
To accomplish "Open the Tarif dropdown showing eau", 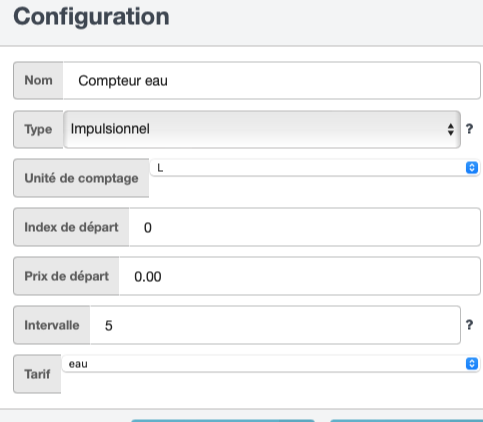I will [x=271, y=364].
